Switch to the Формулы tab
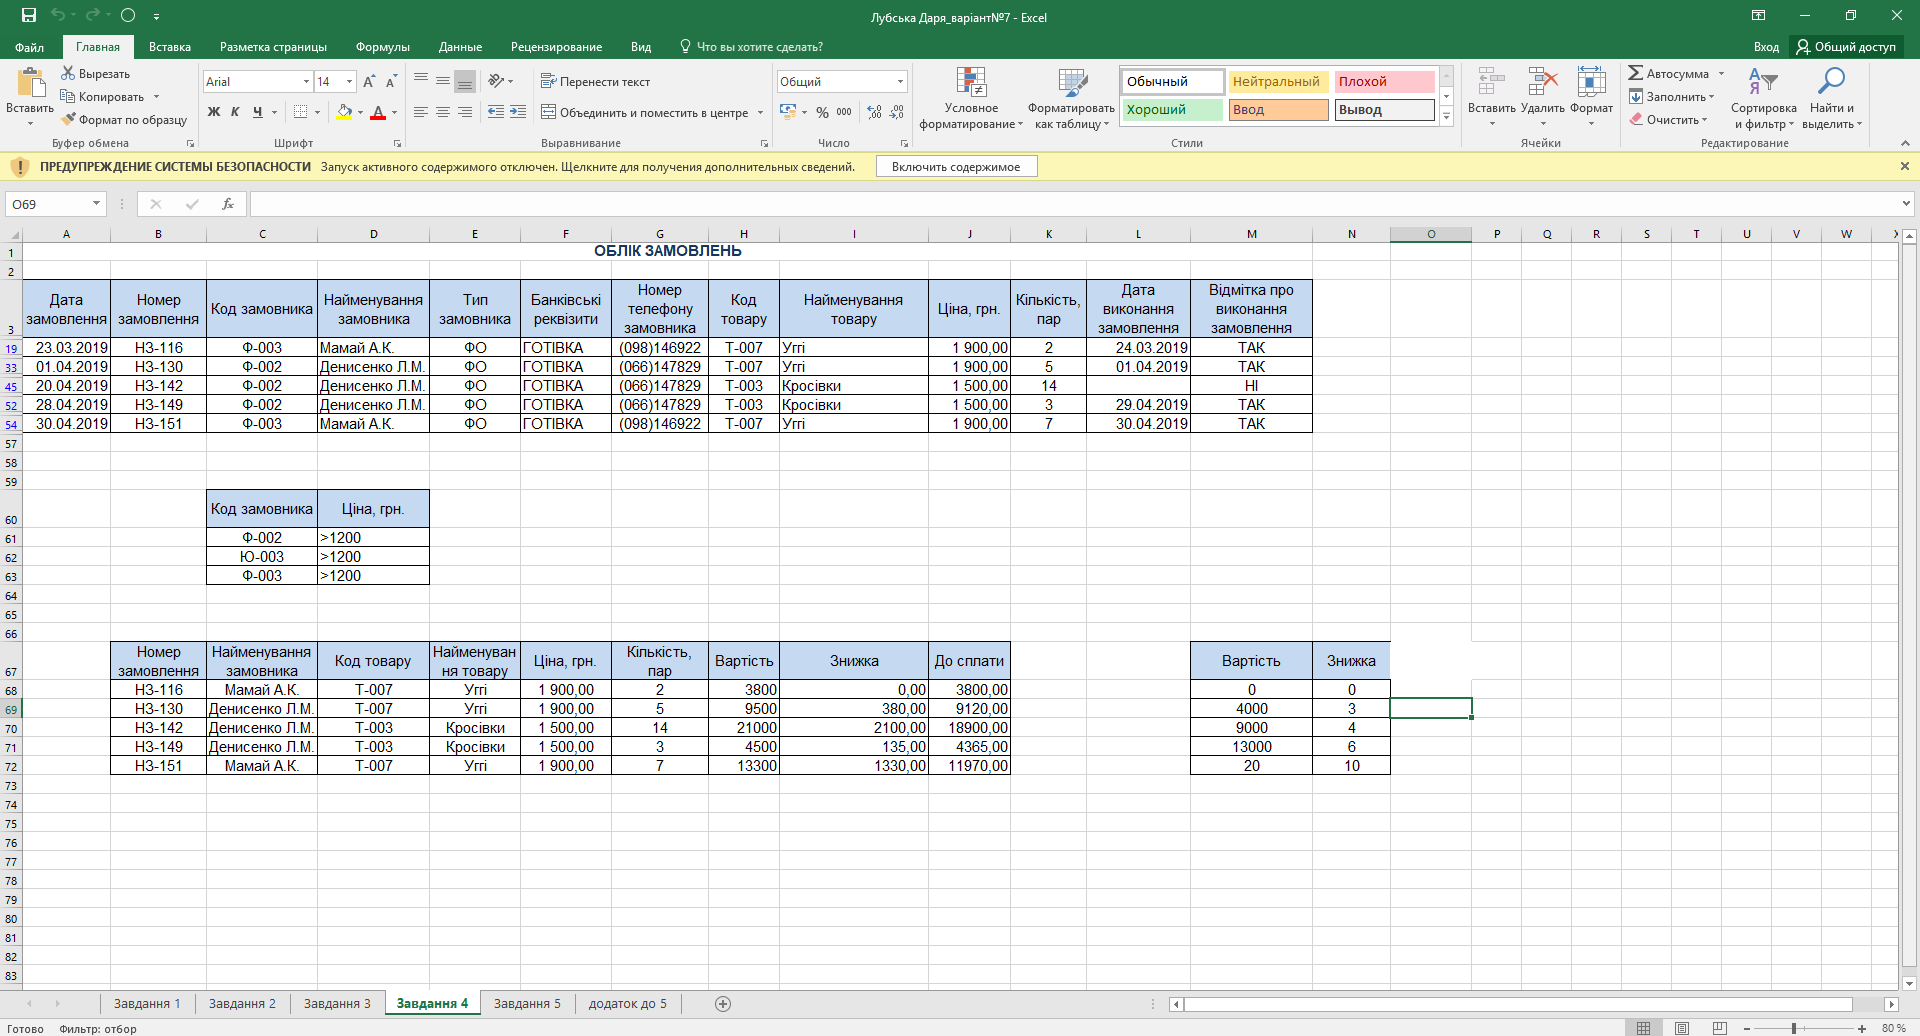 382,47
